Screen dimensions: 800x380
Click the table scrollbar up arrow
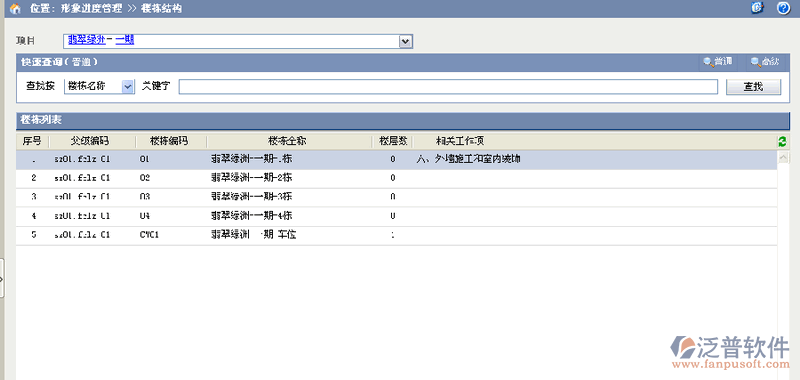coord(783,158)
